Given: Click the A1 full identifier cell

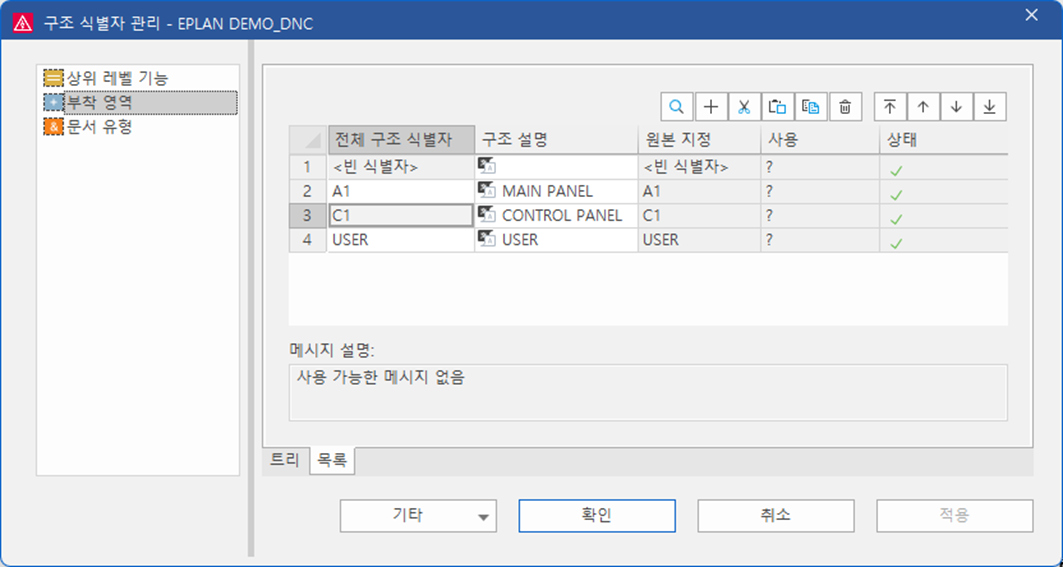Looking at the screenshot, I should (x=401, y=191).
